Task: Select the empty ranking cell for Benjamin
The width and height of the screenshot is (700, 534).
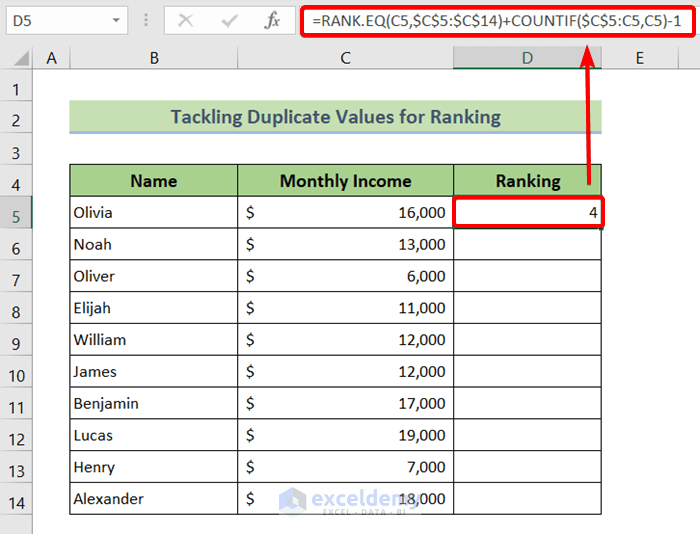Action: tap(527, 403)
